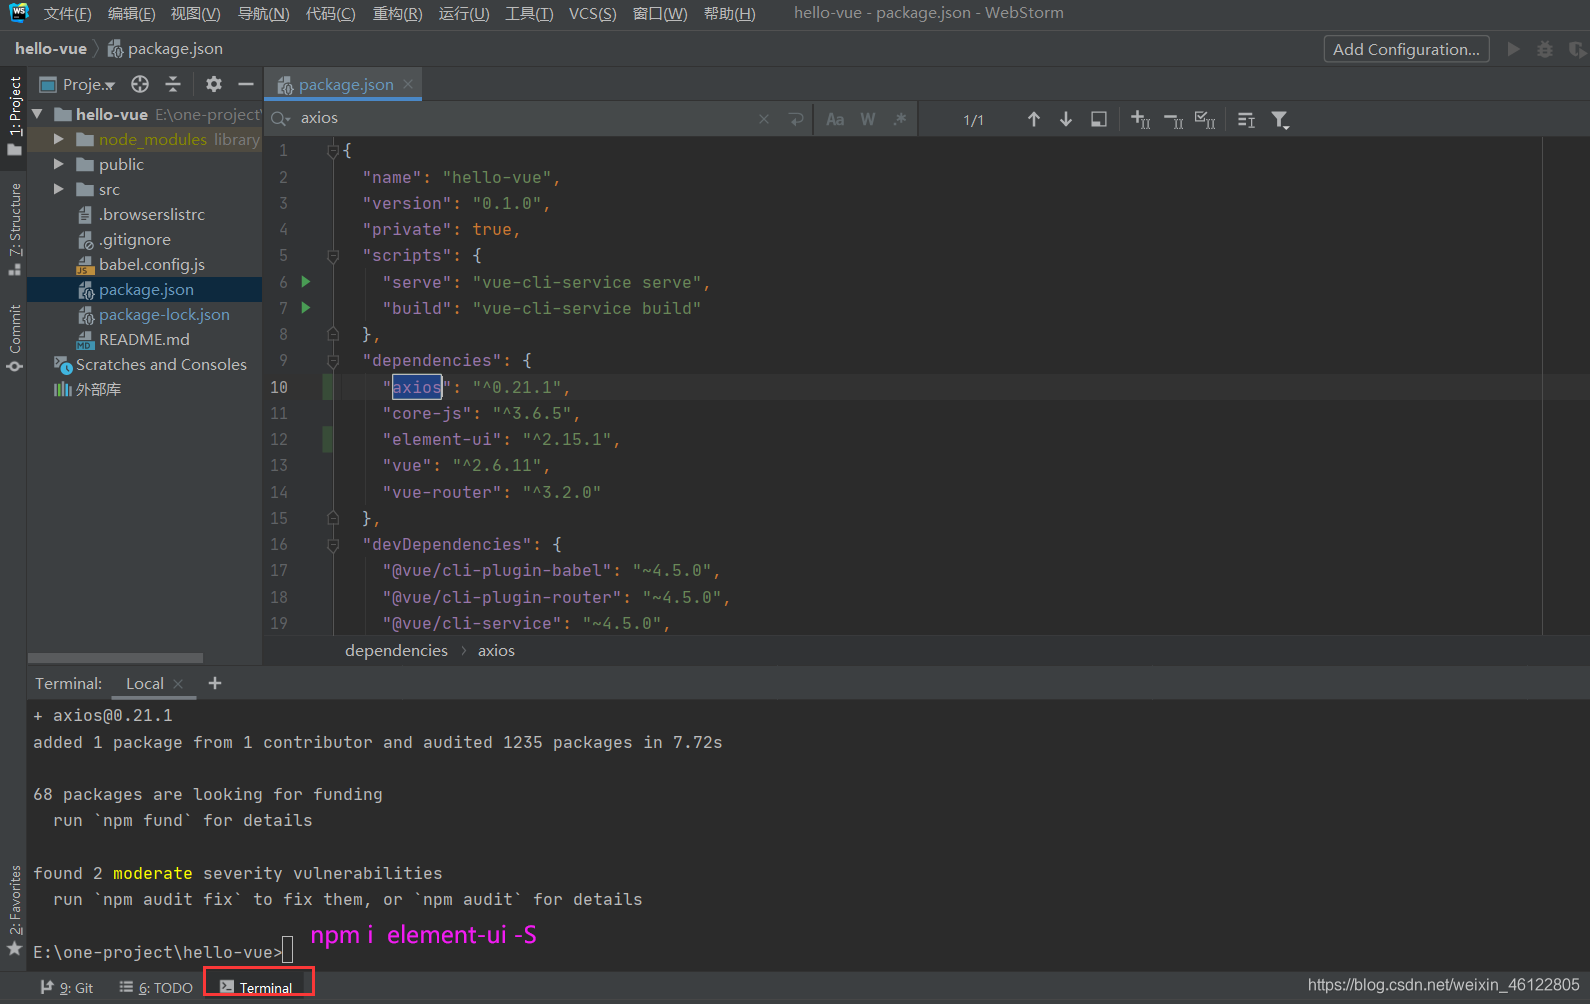Click axios breadcrumb
1590x1004 pixels.
496,650
